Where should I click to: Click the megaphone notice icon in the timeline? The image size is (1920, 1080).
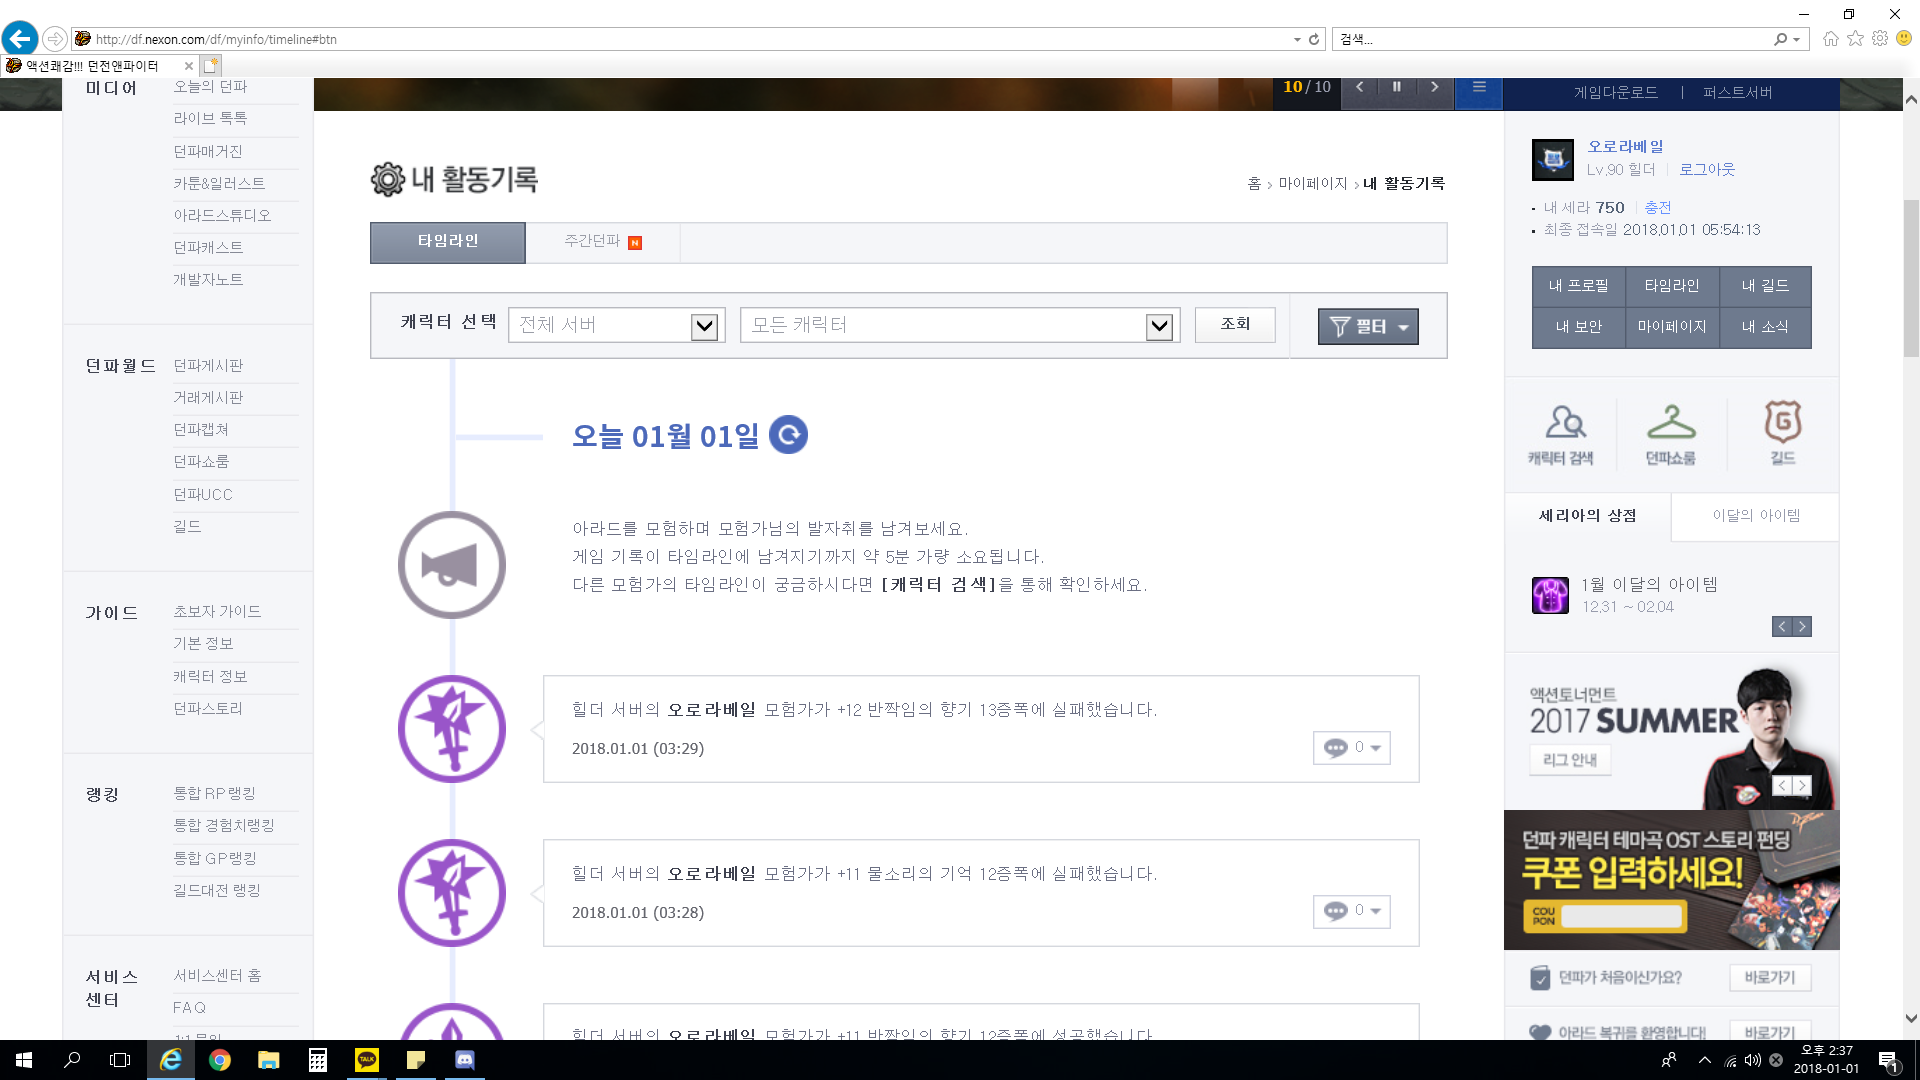pos(451,565)
